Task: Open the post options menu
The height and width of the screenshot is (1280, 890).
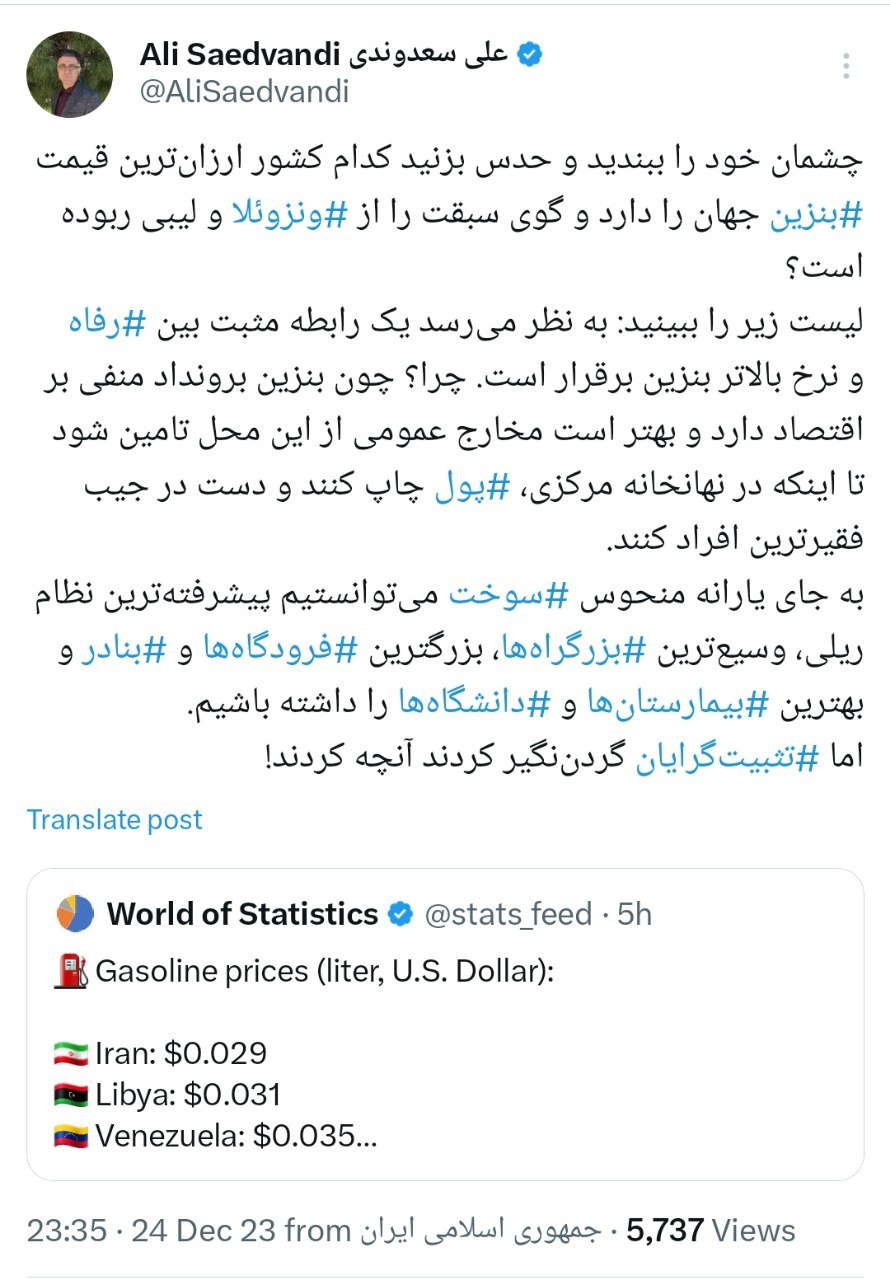Action: 845,62
